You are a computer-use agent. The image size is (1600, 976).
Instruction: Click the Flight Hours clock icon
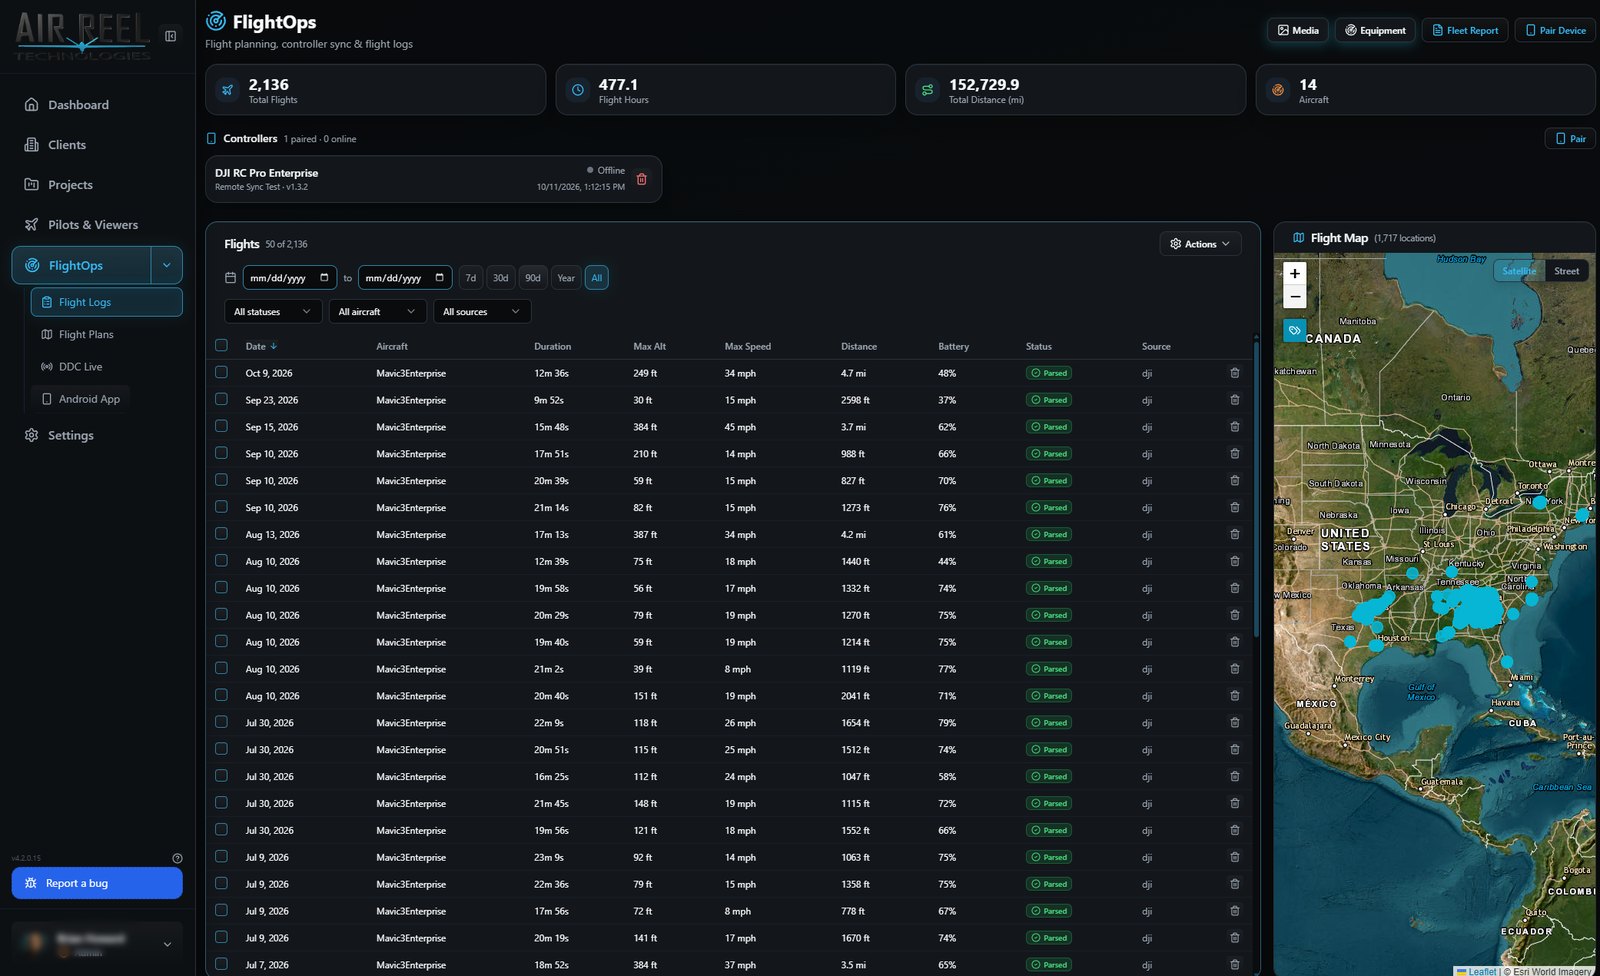coord(578,90)
